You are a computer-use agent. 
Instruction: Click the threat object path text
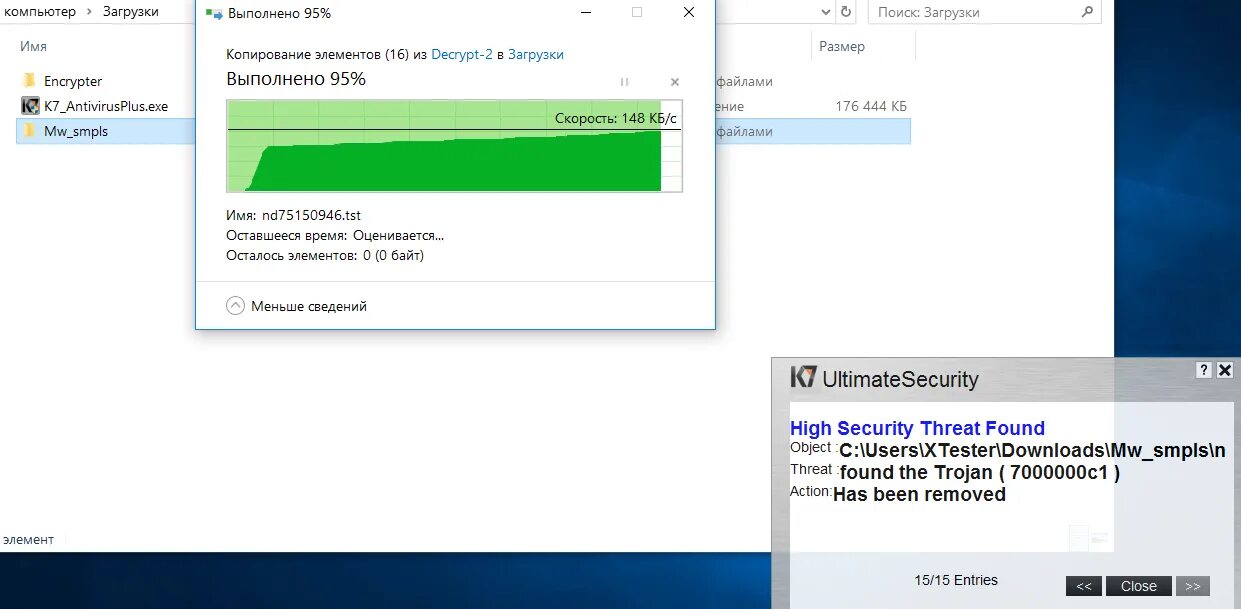pyautogui.click(x=1032, y=450)
